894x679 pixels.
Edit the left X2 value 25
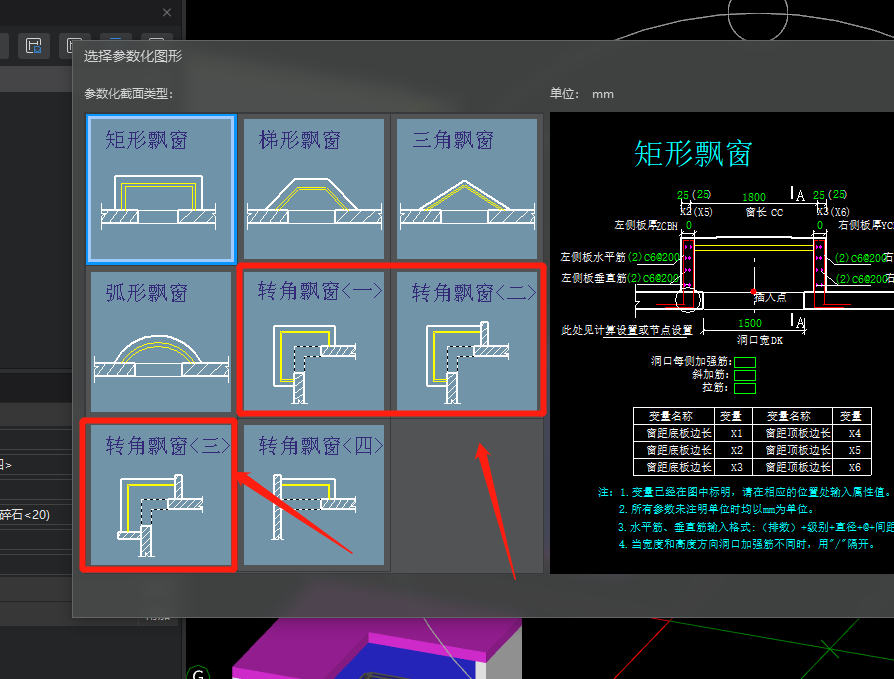(682, 195)
